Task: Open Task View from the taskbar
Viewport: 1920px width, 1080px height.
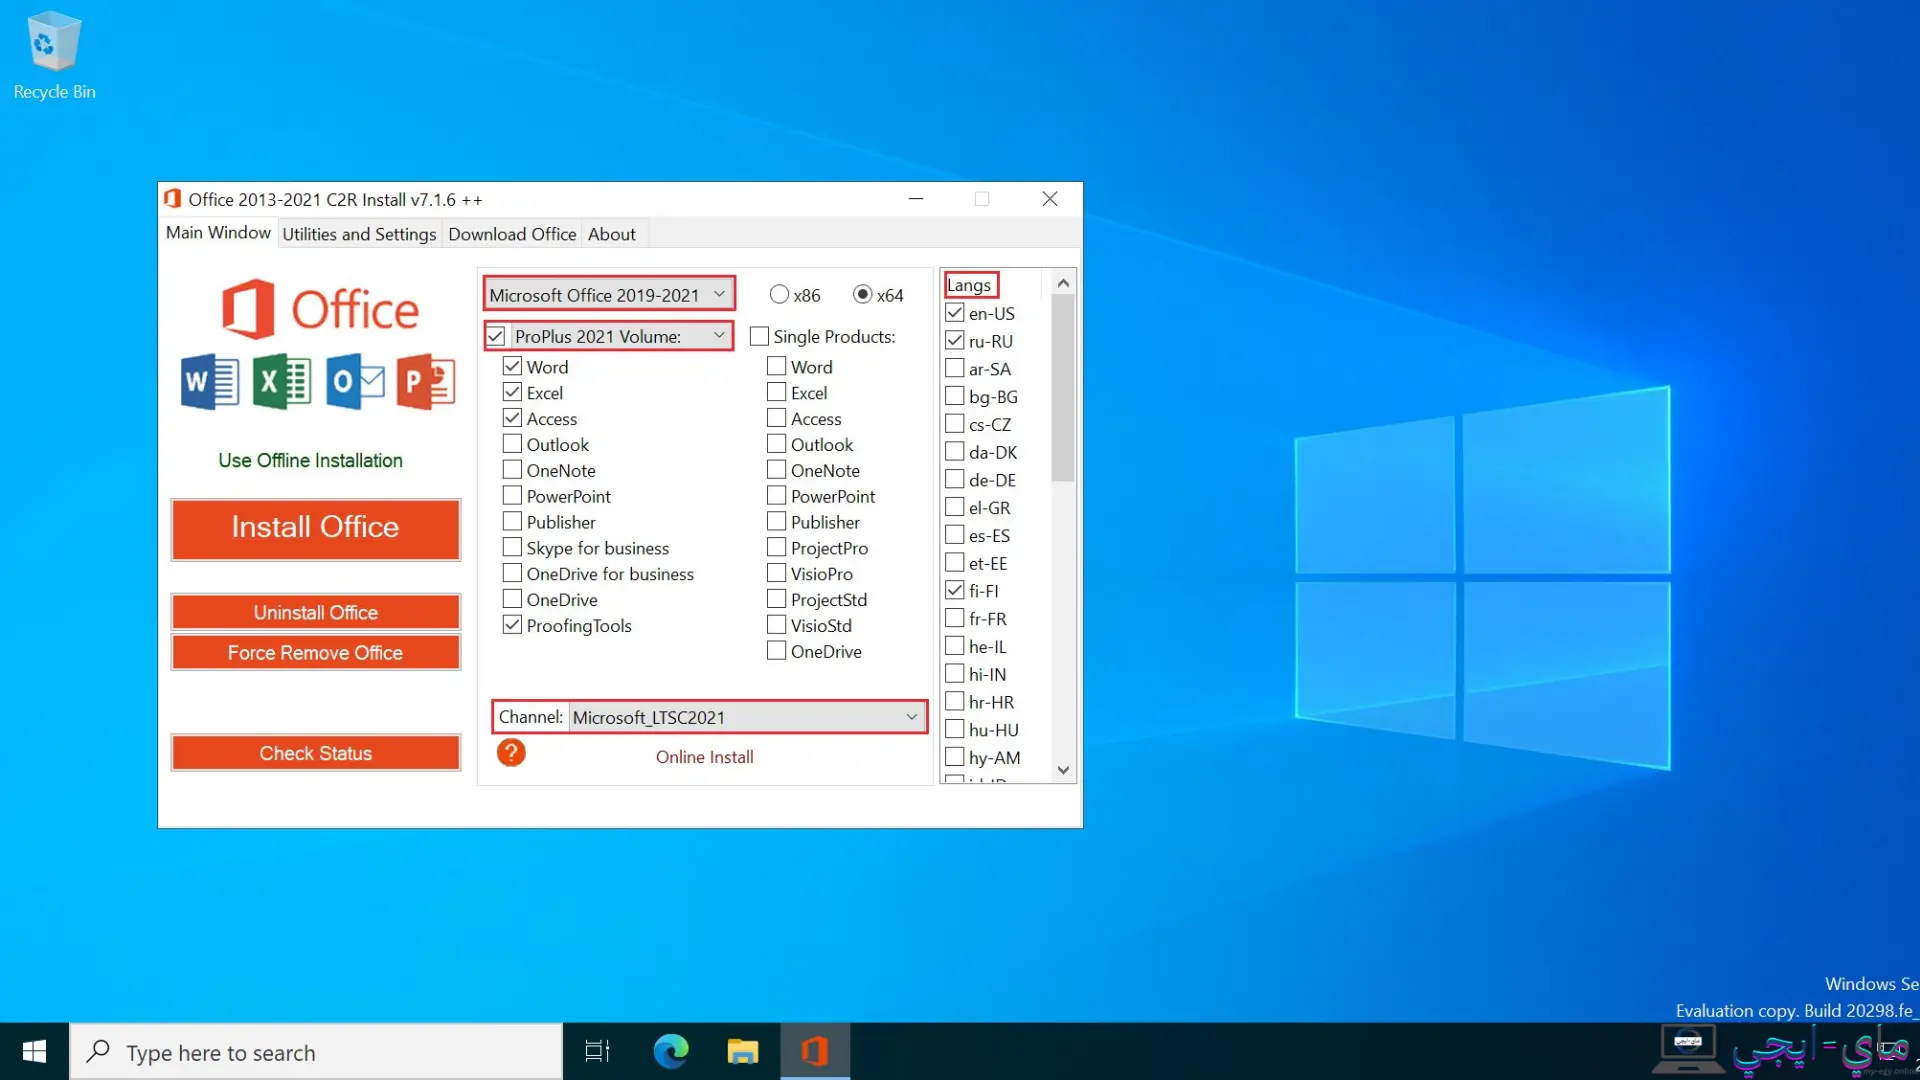Action: click(597, 1051)
